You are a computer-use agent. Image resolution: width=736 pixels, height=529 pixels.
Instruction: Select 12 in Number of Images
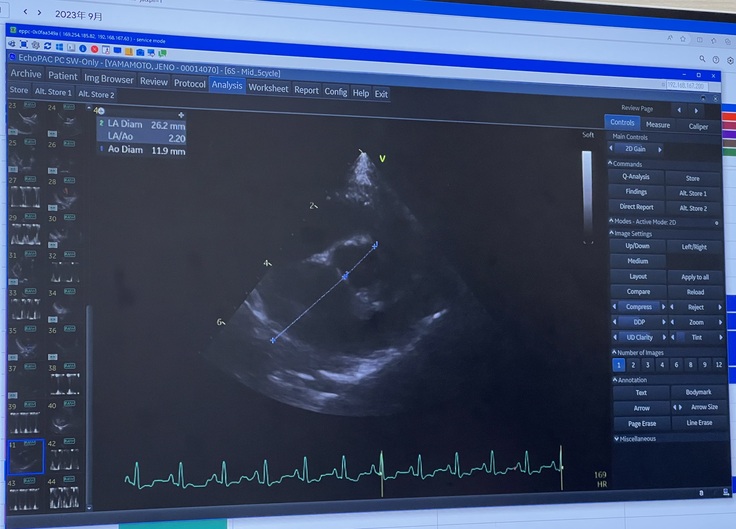click(718, 366)
